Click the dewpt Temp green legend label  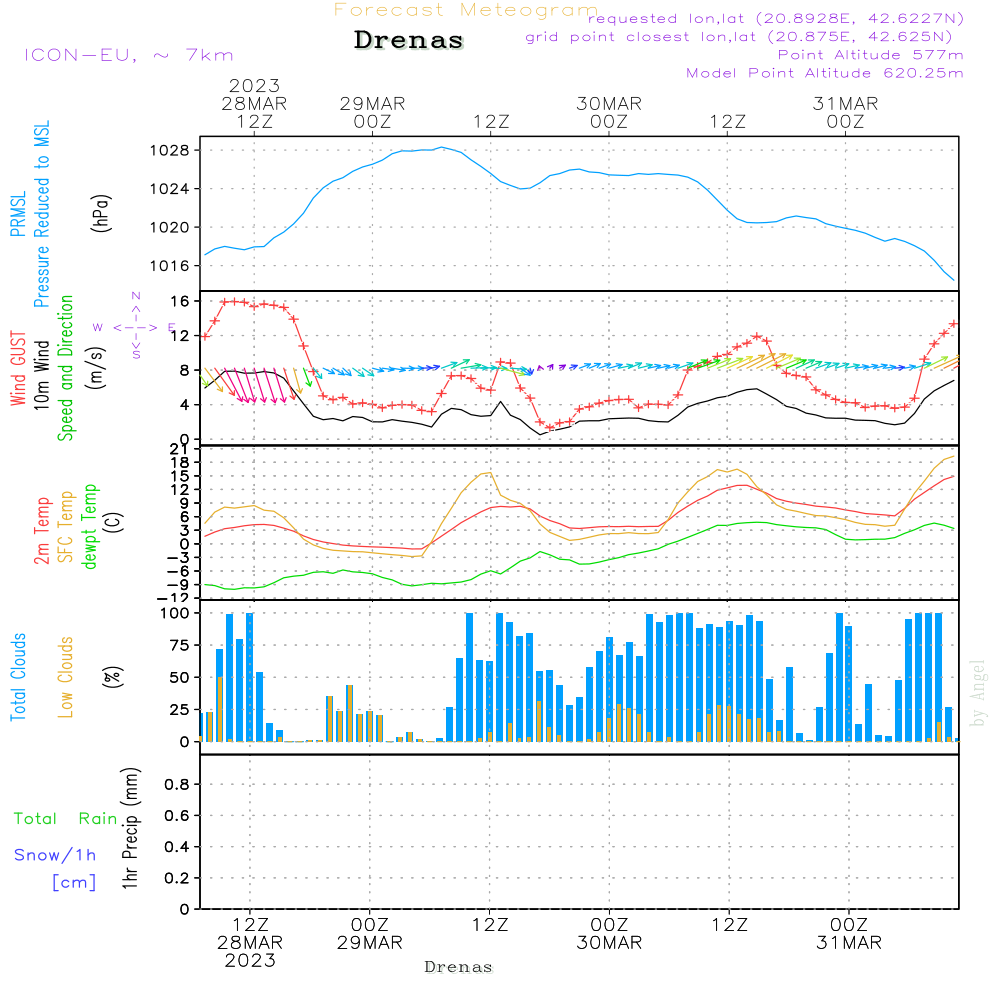(90, 526)
